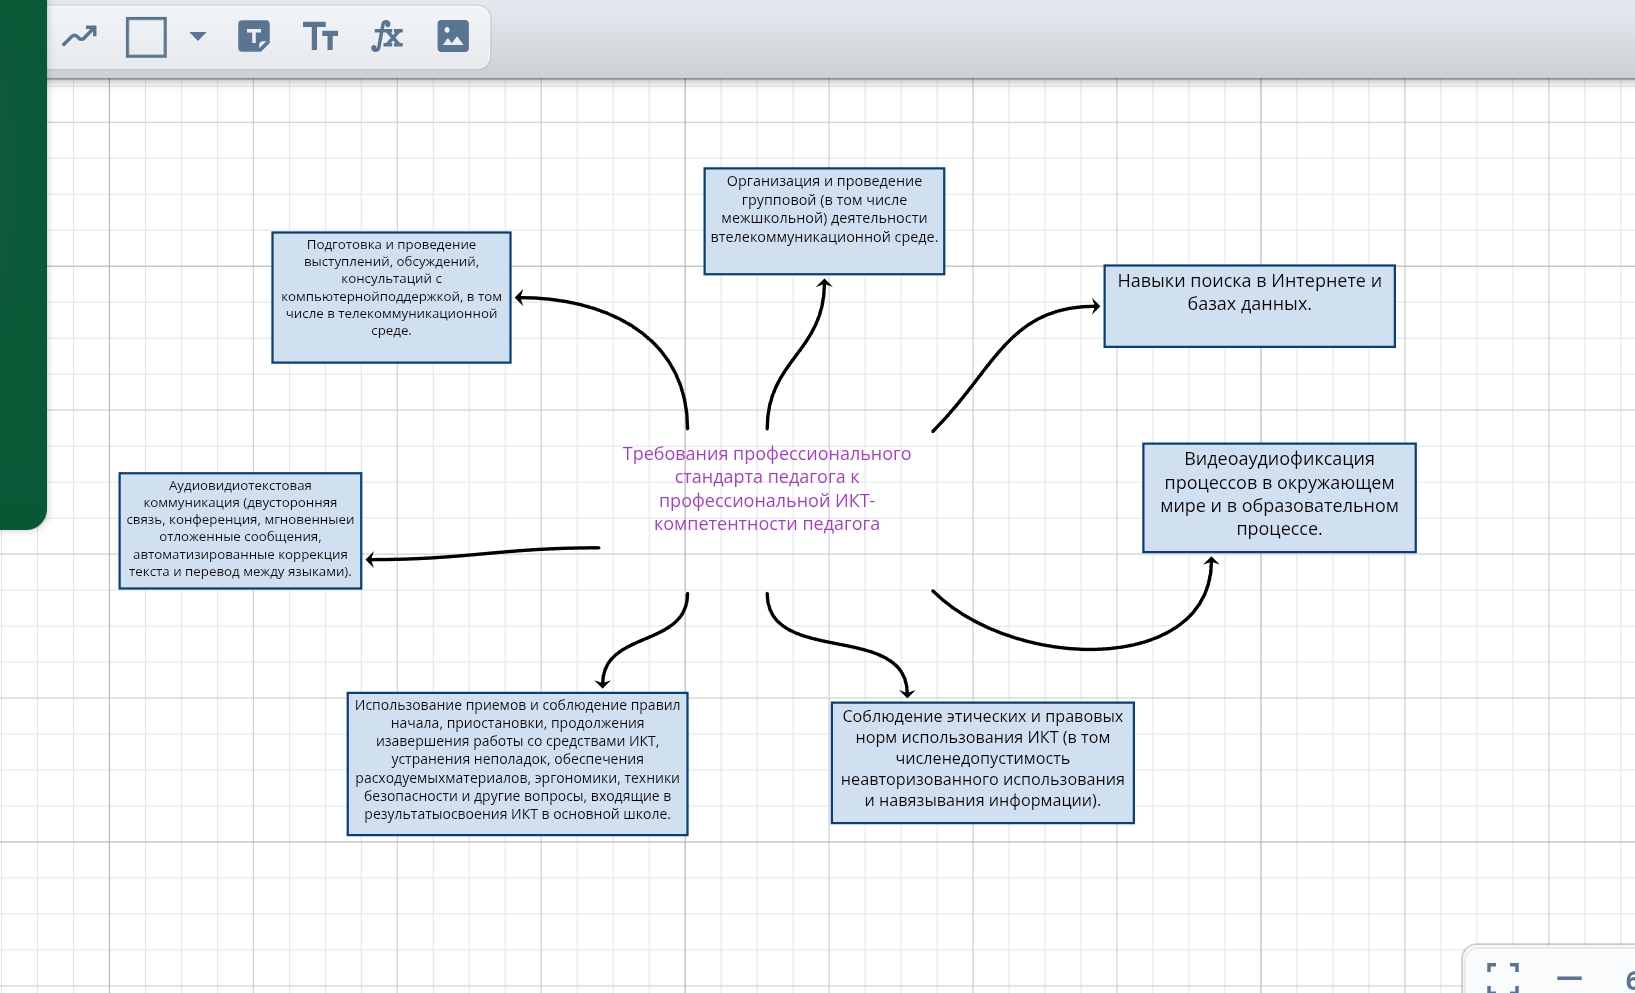This screenshot has width=1635, height=993.
Task: Click the fit-to-screen frame icon
Action: tap(1502, 977)
